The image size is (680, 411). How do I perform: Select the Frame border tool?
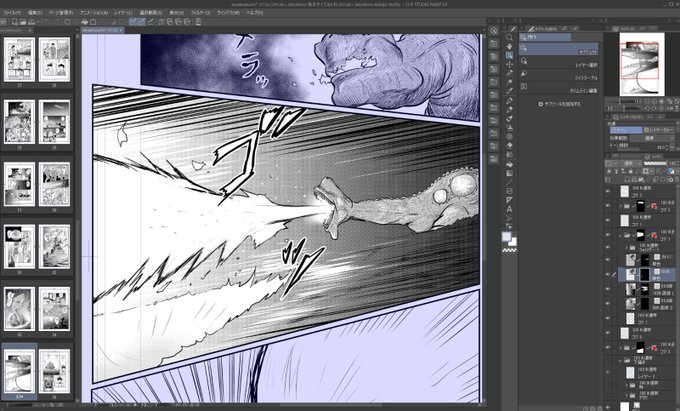(x=510, y=191)
